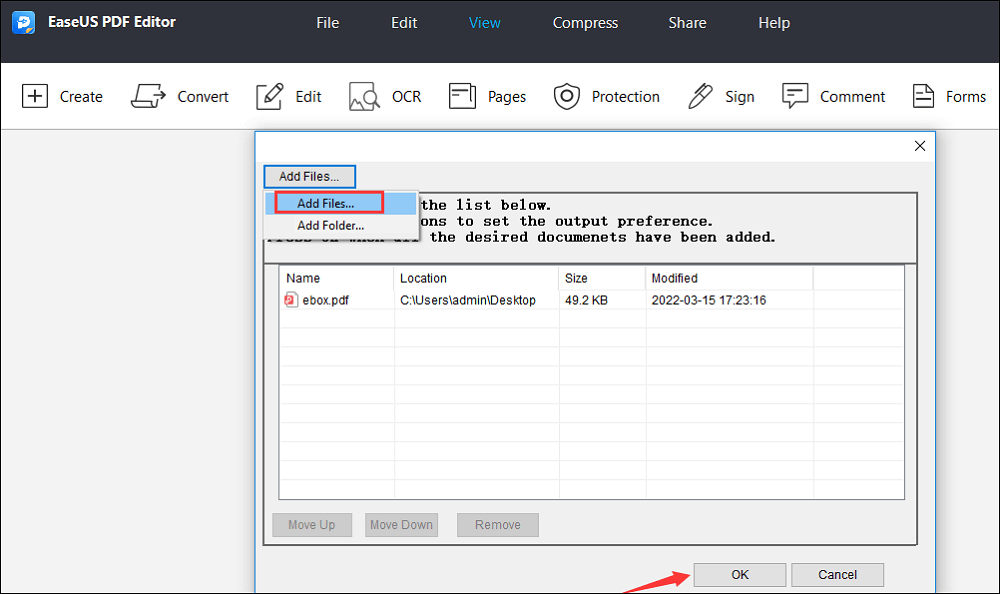Select the Forms document icon
This screenshot has width=1000, height=594.
coord(923,96)
